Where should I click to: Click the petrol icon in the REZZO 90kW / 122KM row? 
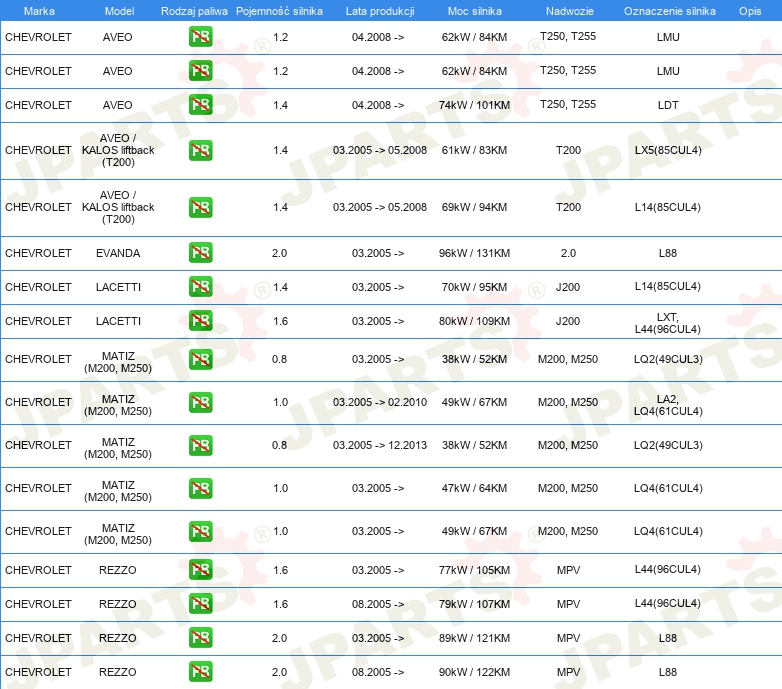click(x=200, y=671)
